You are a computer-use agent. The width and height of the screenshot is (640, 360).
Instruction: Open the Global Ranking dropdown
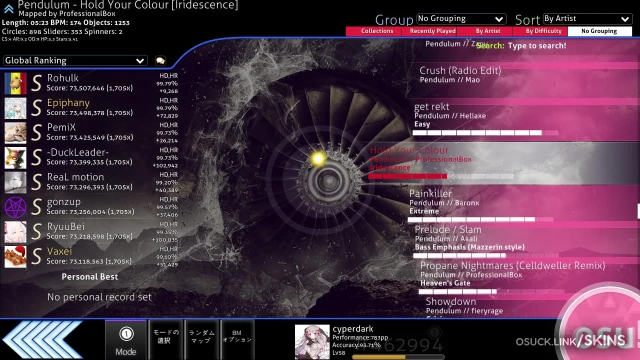[x=75, y=61]
